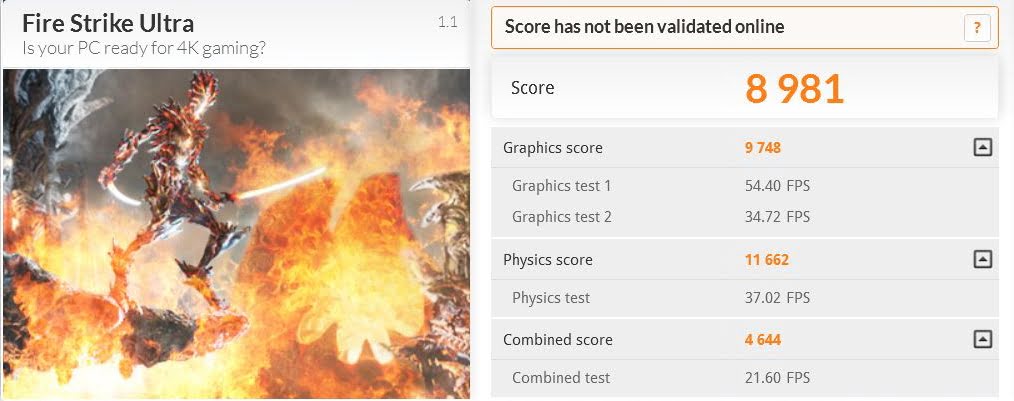Click the Fire Strike Ultra title

click(108, 23)
